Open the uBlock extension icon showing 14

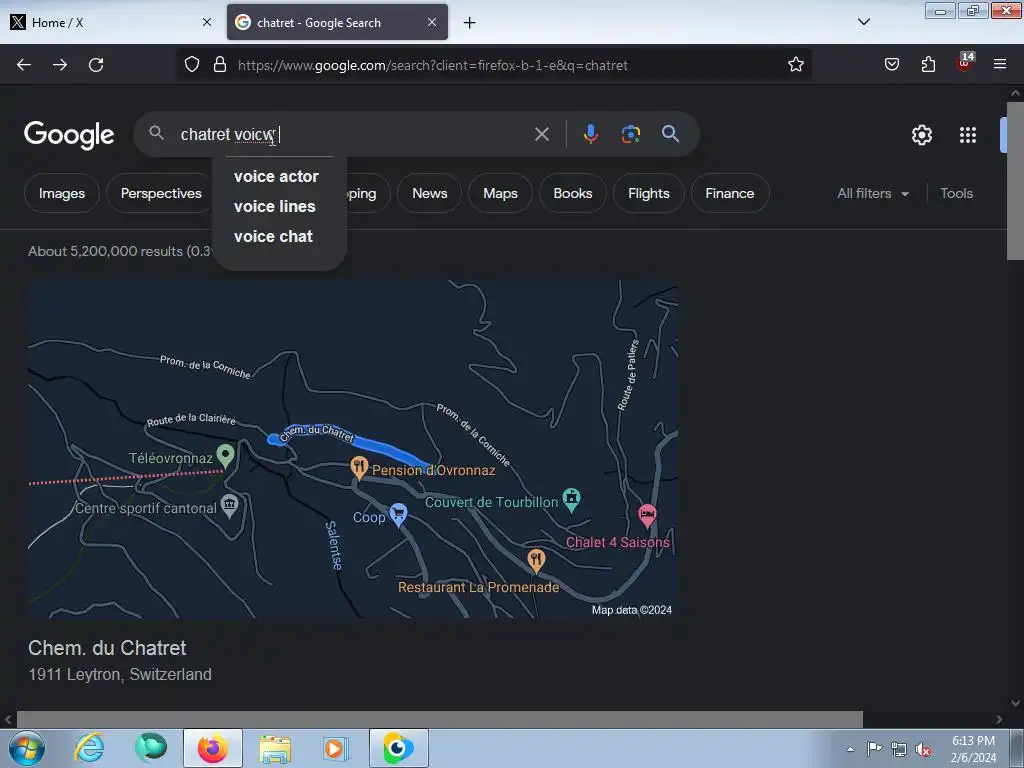pos(965,63)
